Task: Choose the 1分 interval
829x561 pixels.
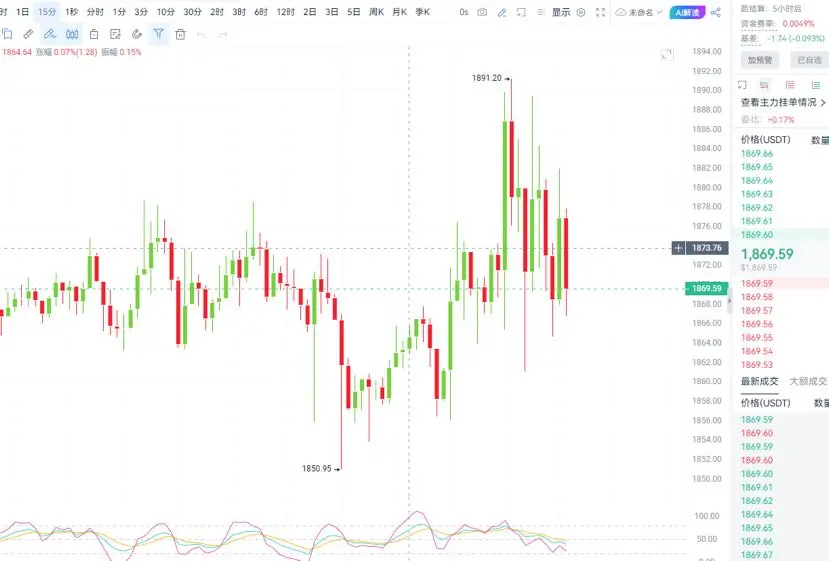Action: coord(119,12)
